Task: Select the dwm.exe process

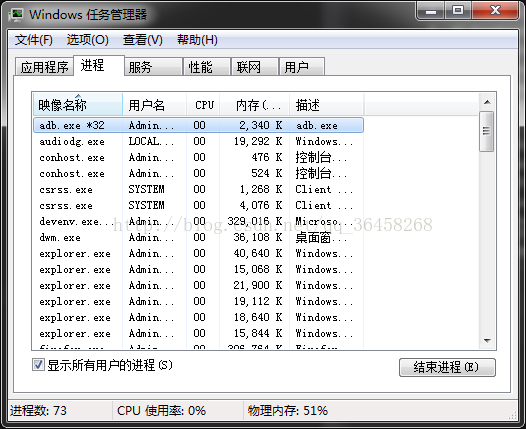Action: [x=198, y=237]
